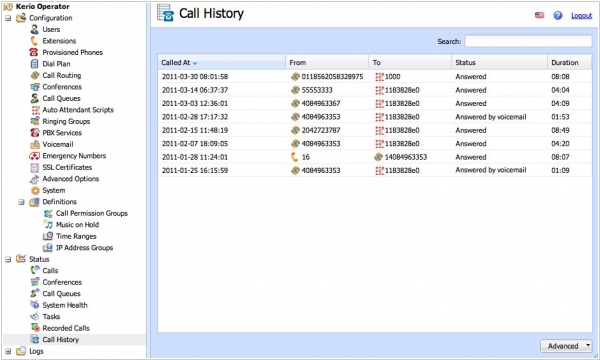Toggle the Called At sort arrow
The width and height of the screenshot is (600, 360).
tap(195, 64)
